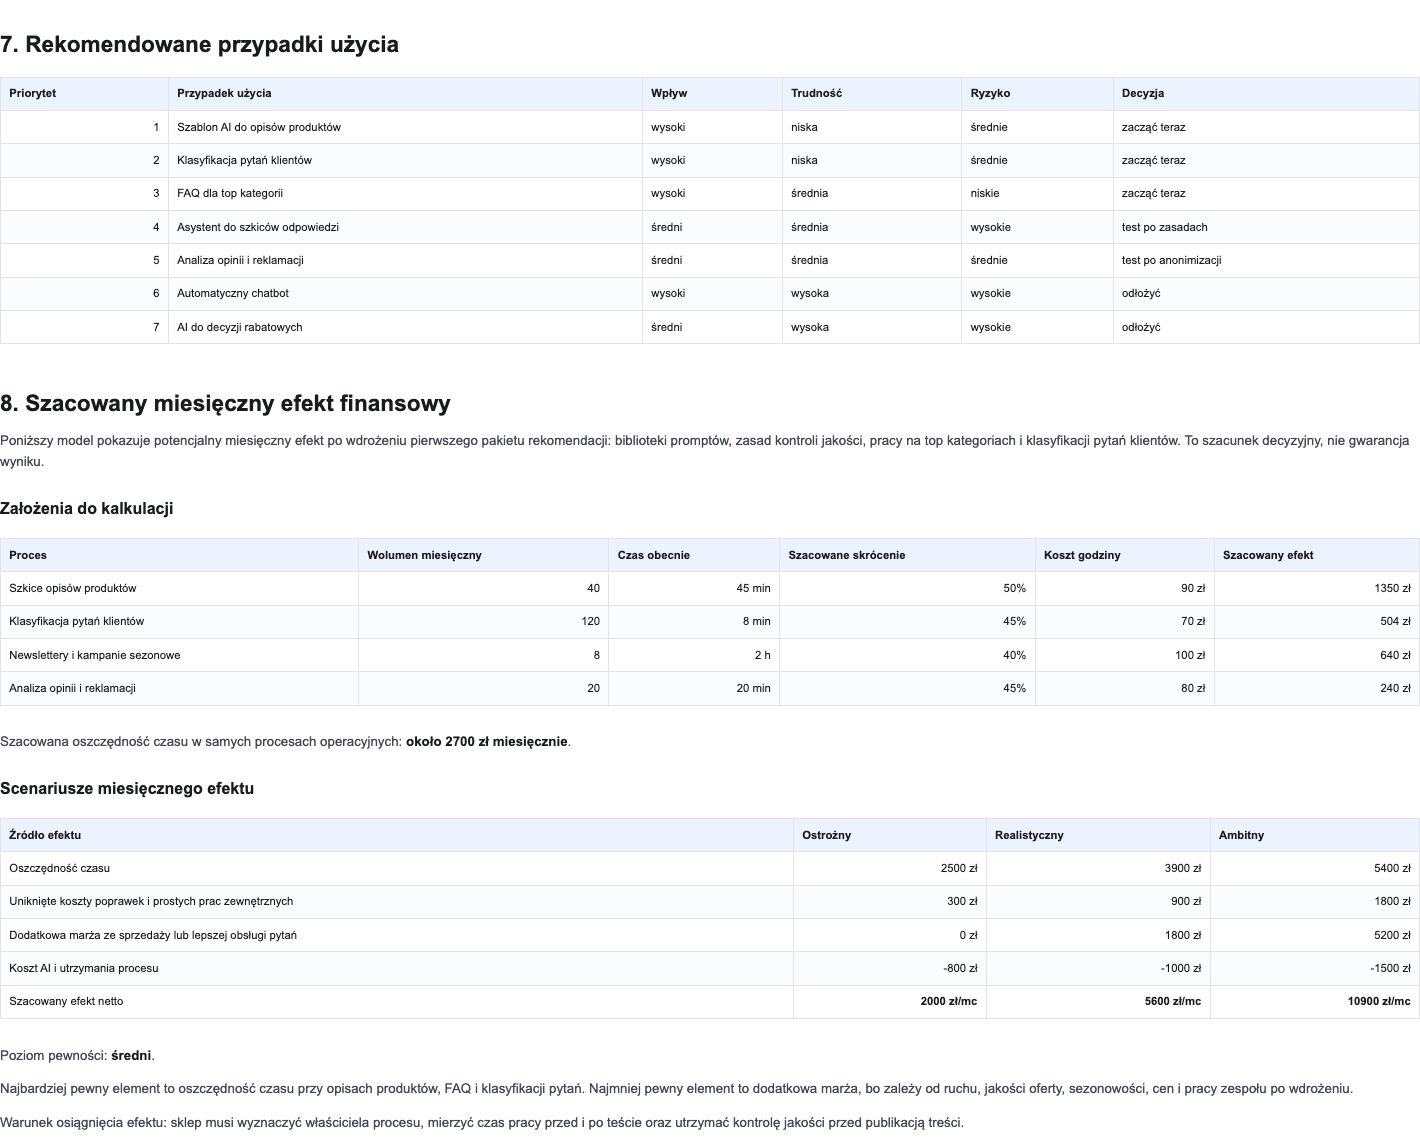Image resolution: width=1420 pixels, height=1143 pixels.
Task: Select 'AI do decyzji rabatowych' row
Action: pyautogui.click(x=710, y=327)
